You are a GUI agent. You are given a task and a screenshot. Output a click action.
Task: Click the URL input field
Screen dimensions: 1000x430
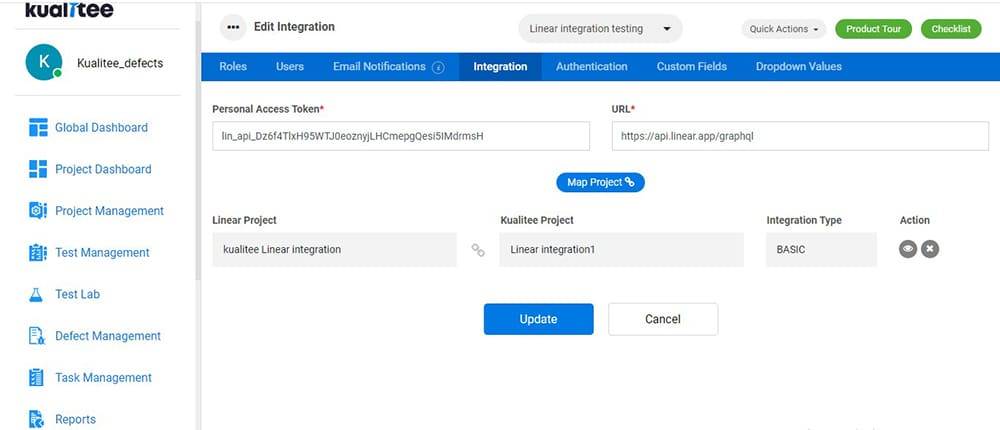point(800,136)
